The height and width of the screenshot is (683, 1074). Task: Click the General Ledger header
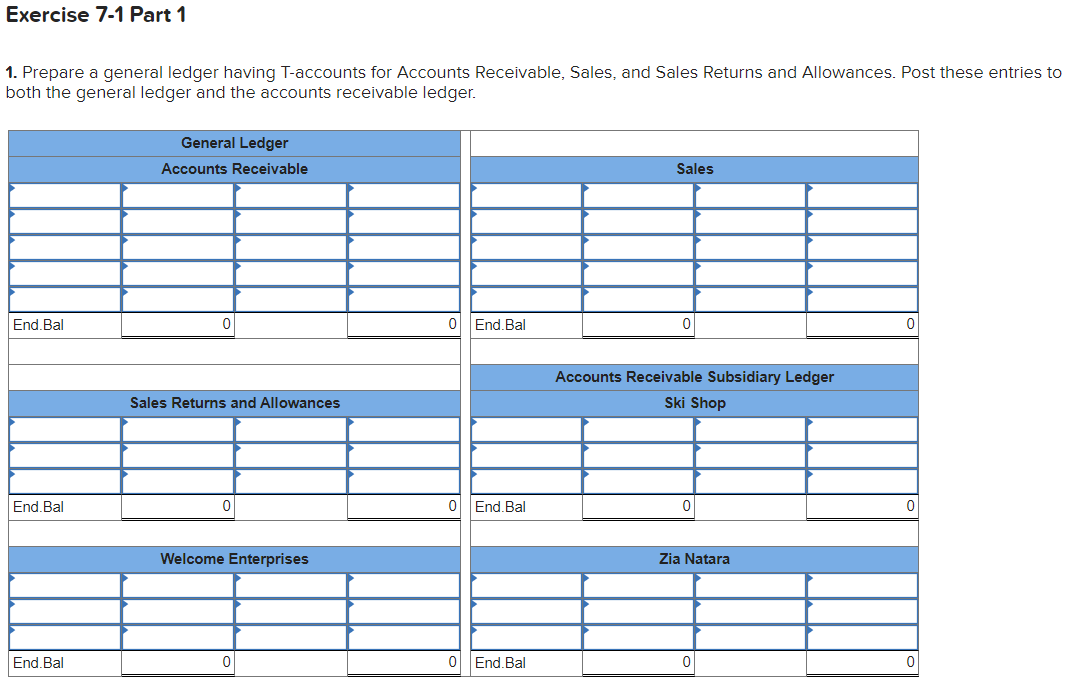[x=234, y=143]
